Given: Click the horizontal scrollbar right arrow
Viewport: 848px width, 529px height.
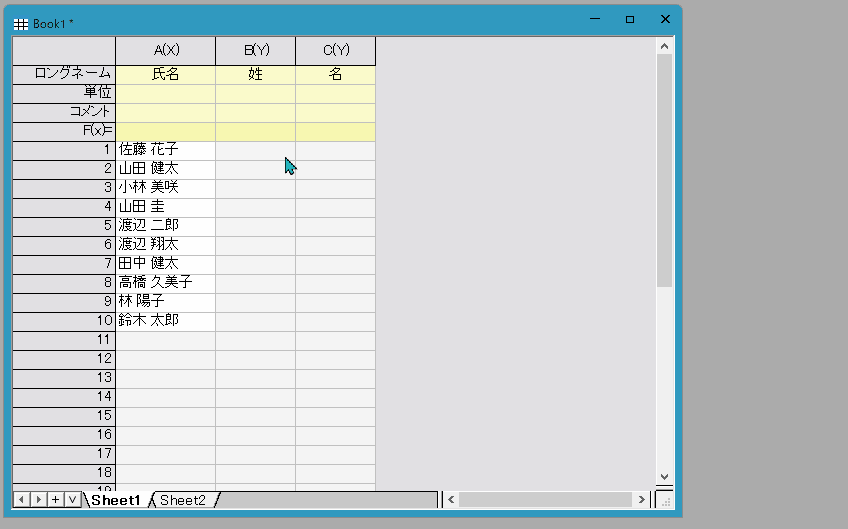Looking at the screenshot, I should click(x=640, y=499).
